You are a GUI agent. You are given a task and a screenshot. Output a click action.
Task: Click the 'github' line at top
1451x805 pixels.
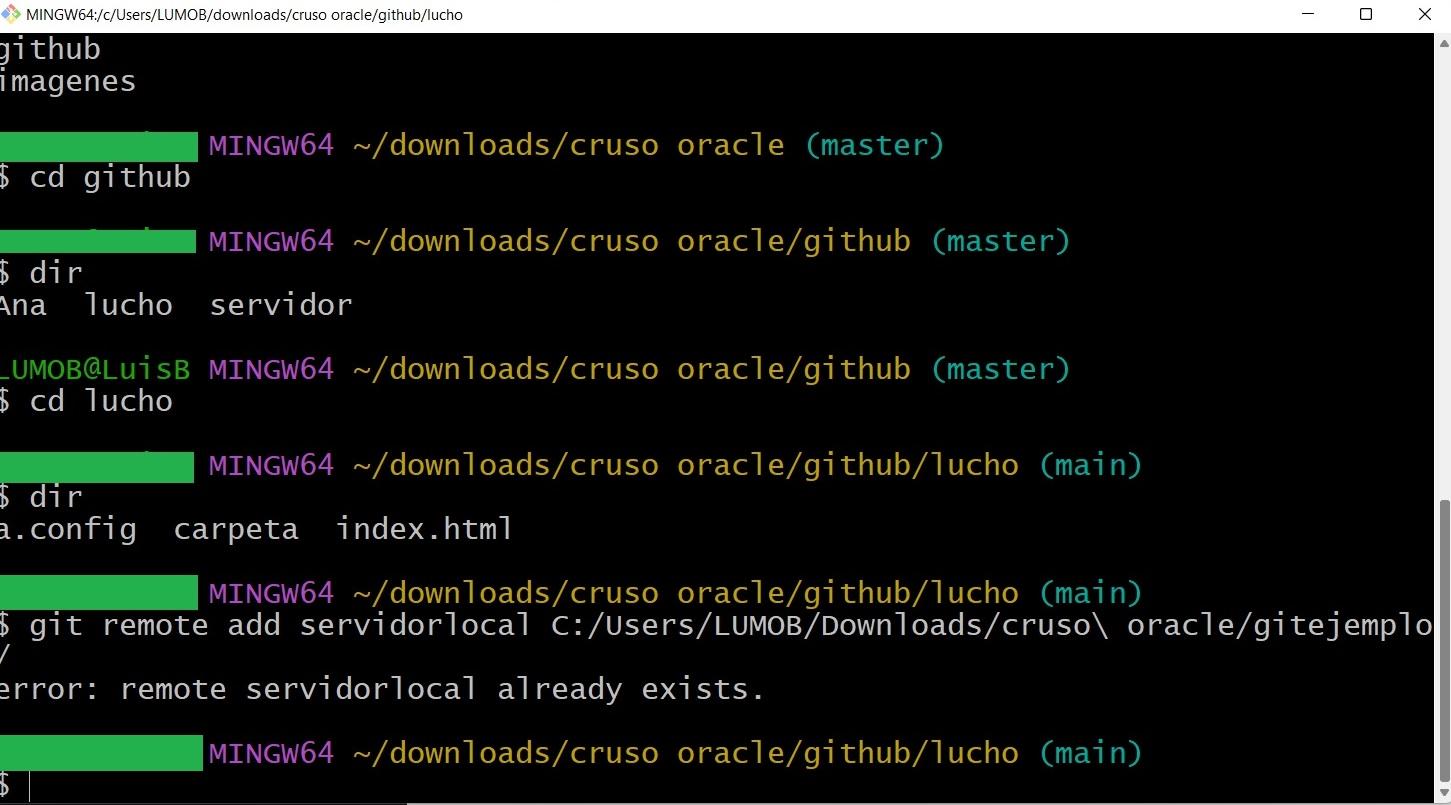point(50,49)
